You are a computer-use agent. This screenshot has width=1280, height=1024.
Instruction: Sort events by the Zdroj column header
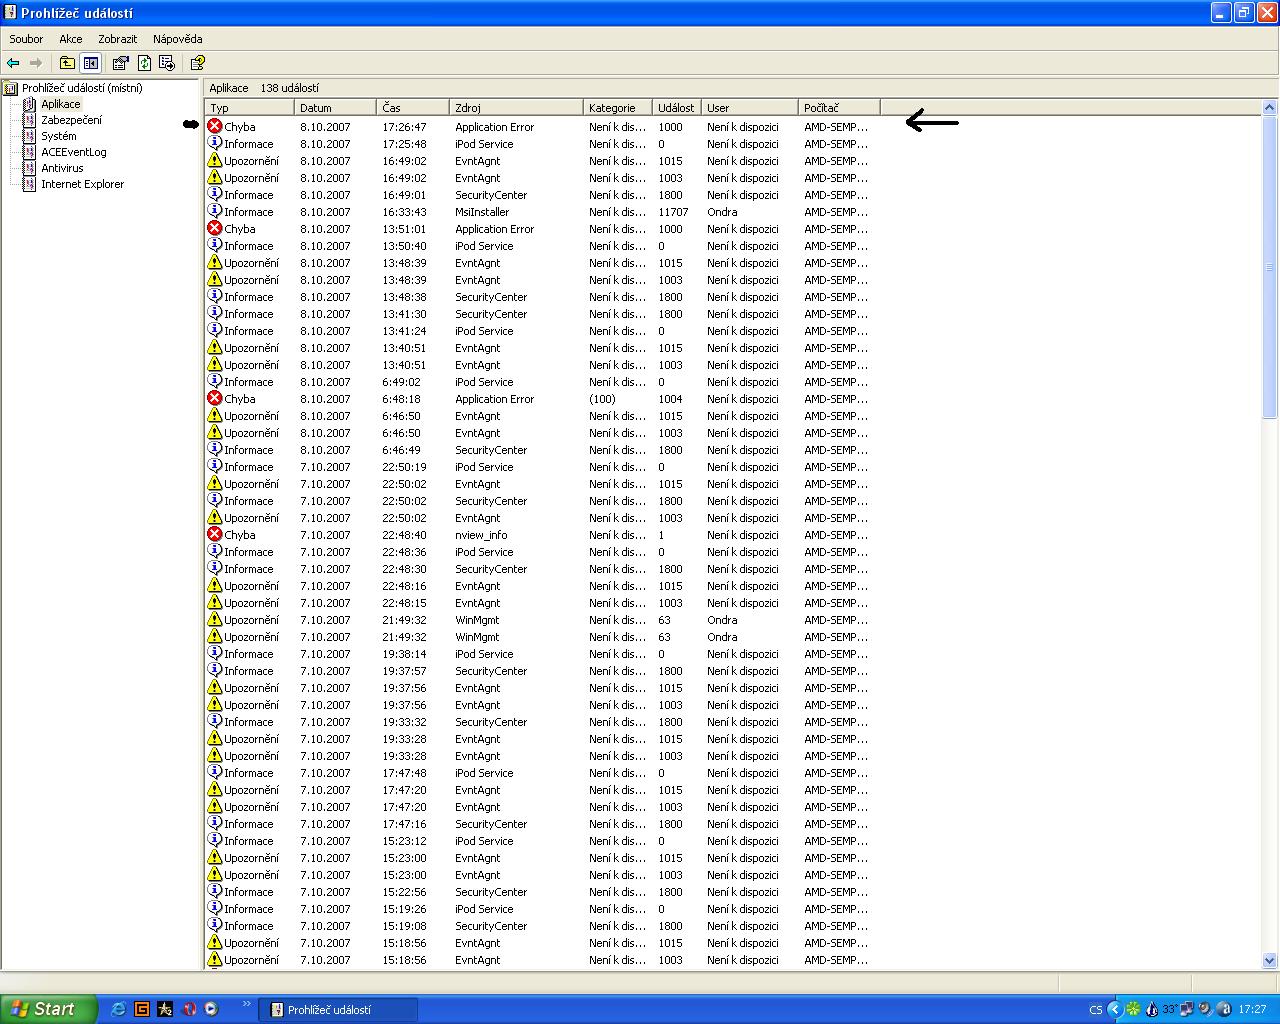(x=516, y=107)
